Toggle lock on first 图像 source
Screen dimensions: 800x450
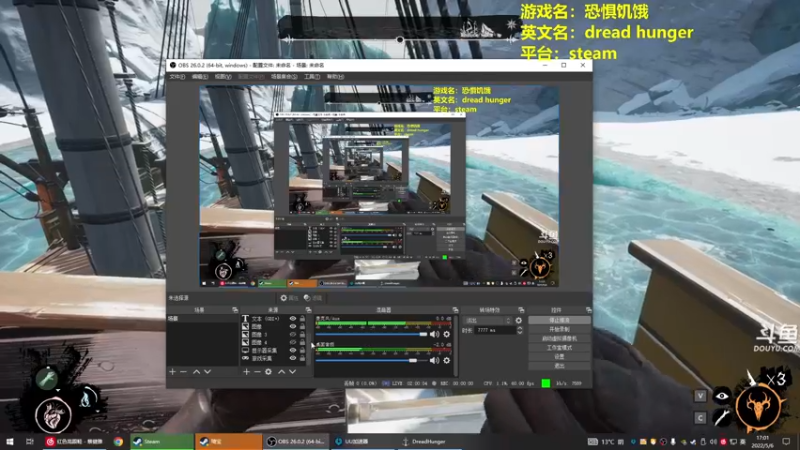303,327
